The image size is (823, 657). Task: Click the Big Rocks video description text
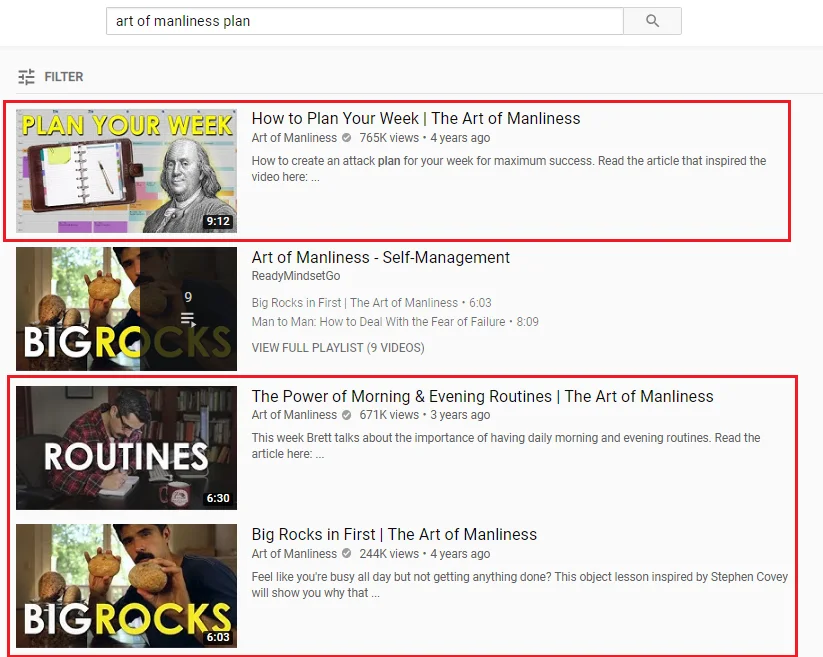(520, 585)
